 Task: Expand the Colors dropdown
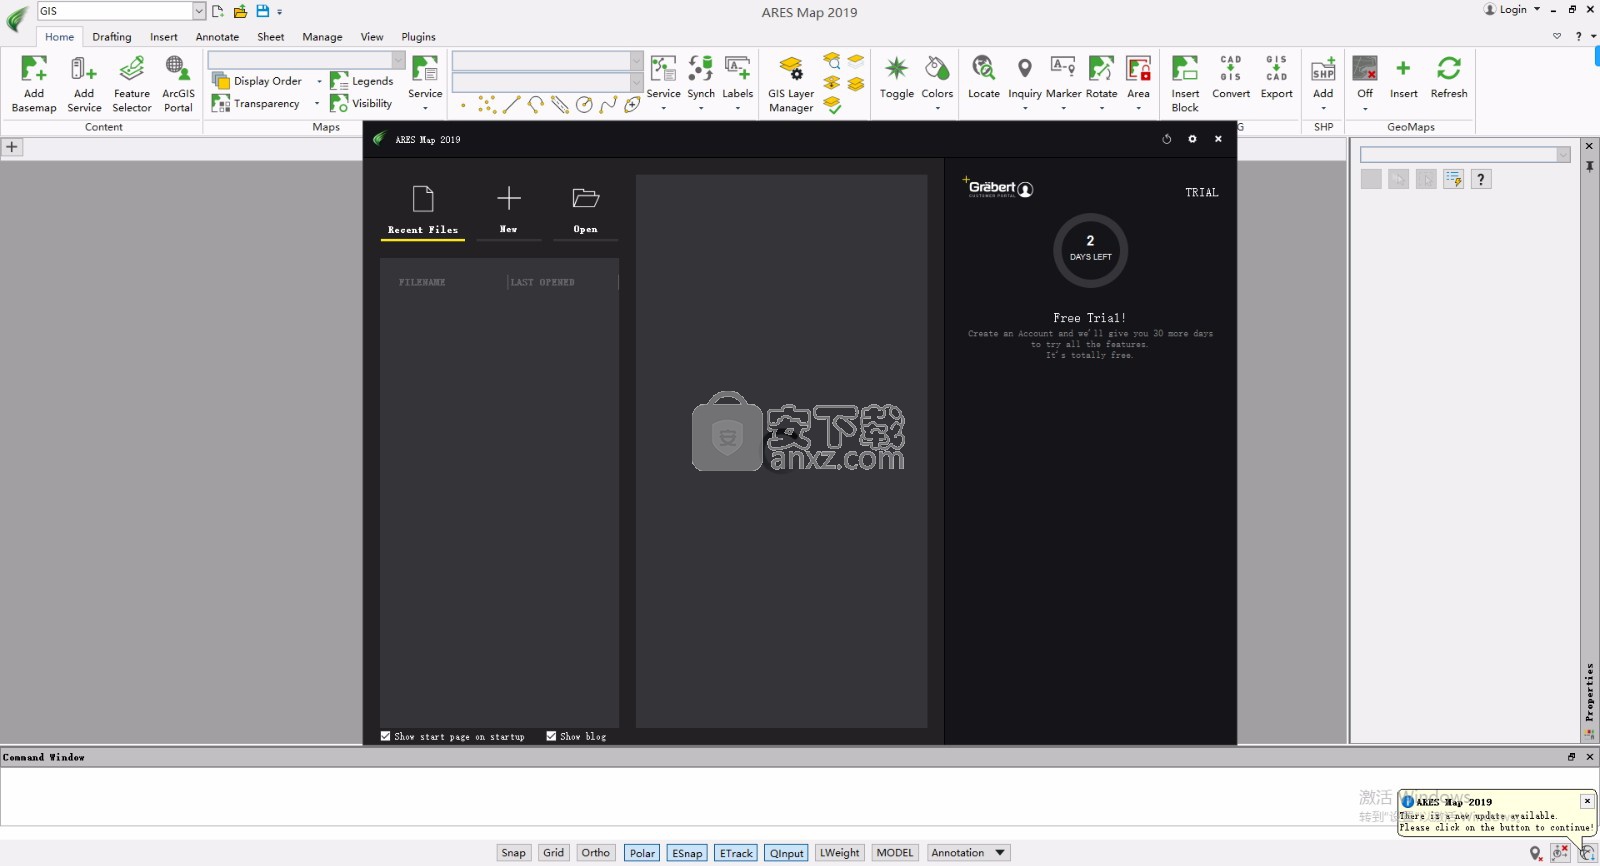[937, 108]
